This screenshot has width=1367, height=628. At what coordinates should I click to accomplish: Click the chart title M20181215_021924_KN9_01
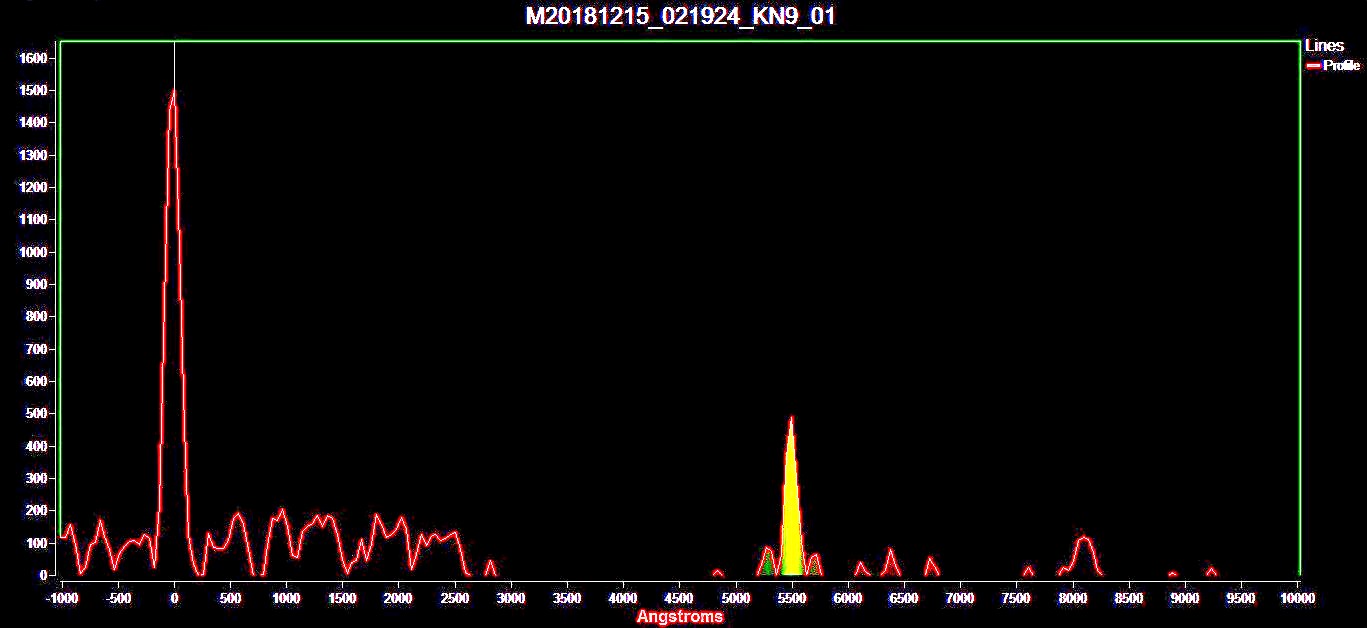click(x=680, y=17)
